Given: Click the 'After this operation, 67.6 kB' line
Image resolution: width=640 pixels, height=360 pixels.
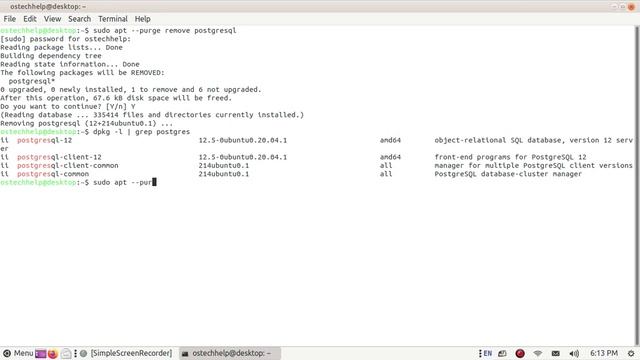Looking at the screenshot, I should pyautogui.click(x=116, y=98).
